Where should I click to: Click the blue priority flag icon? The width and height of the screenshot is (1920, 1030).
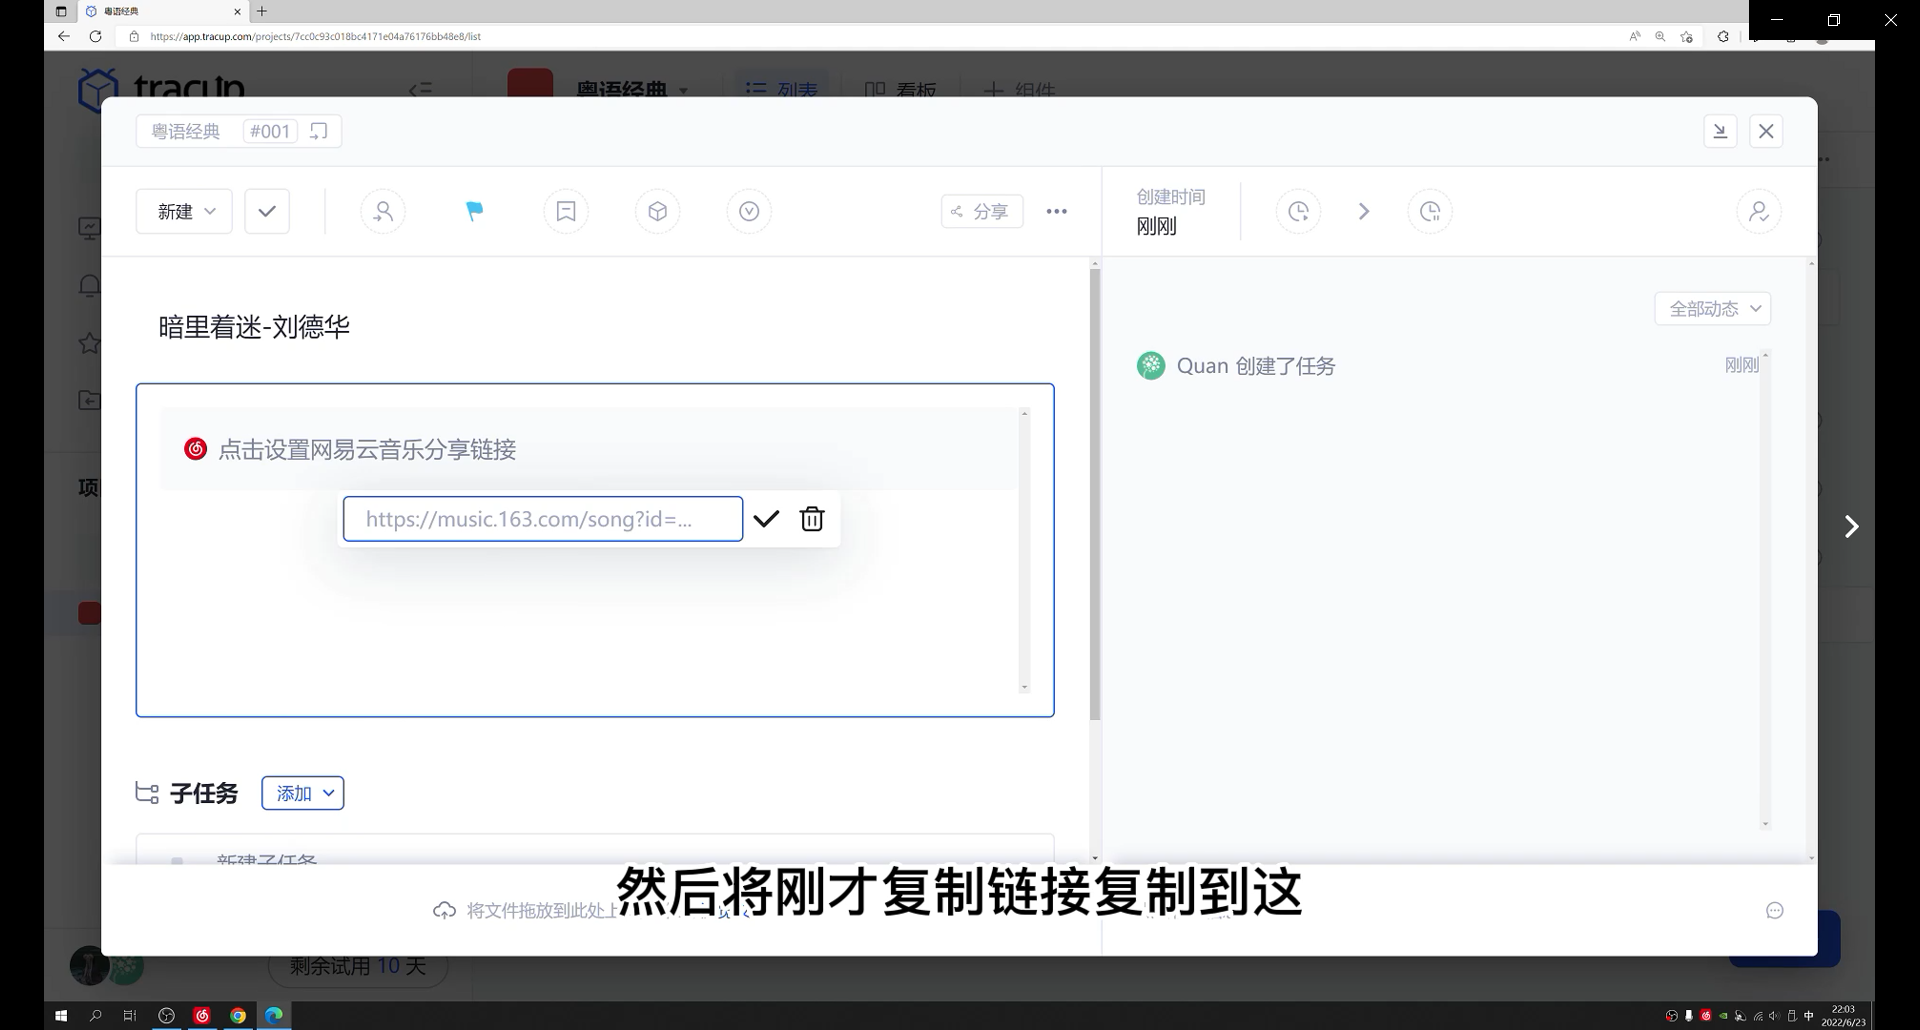pyautogui.click(x=474, y=211)
